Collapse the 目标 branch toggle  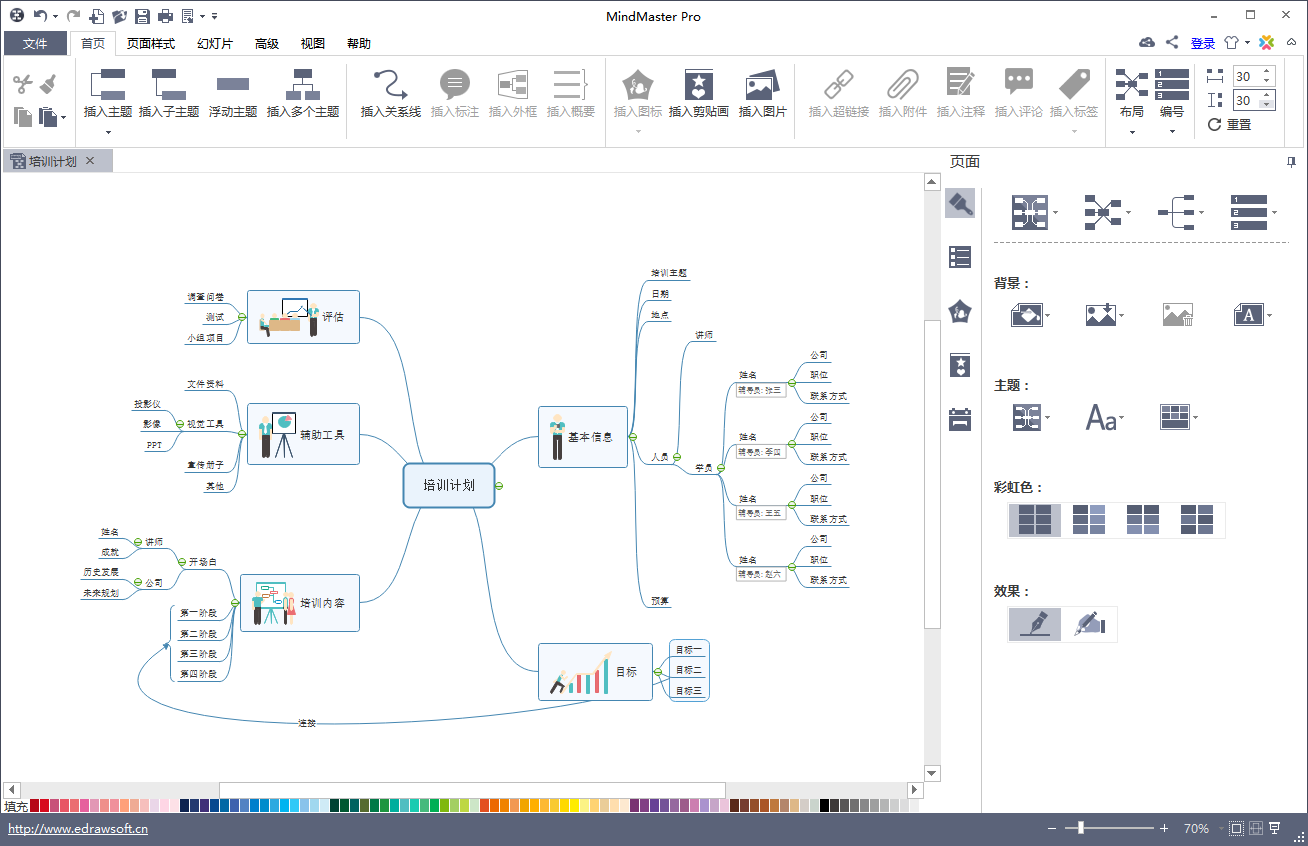coord(658,672)
